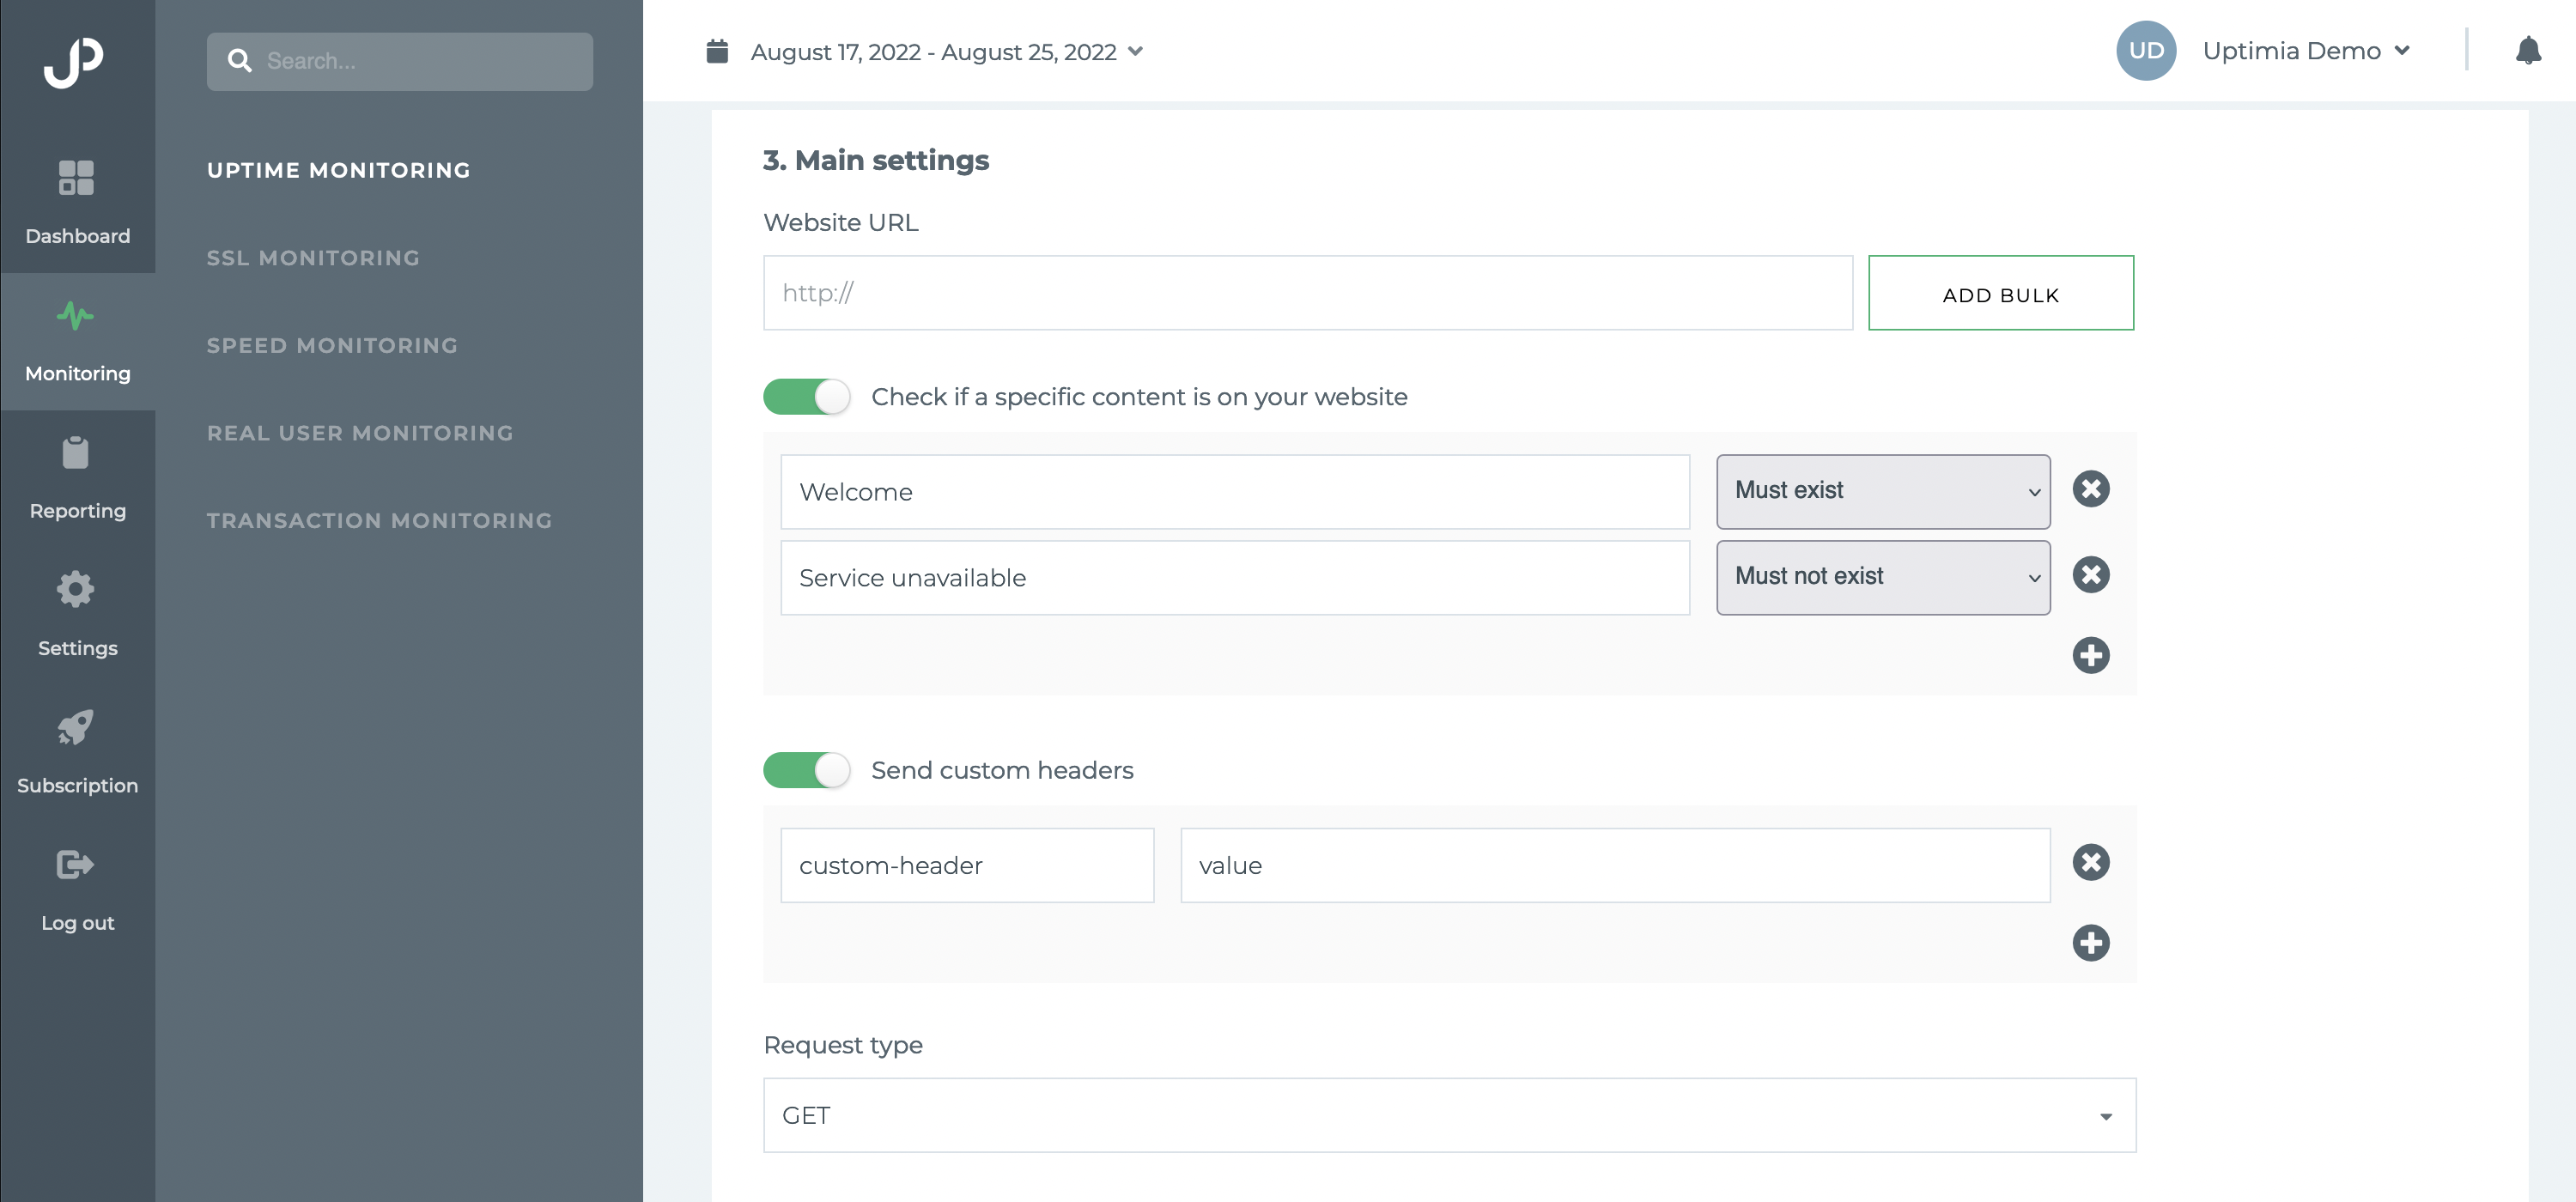Open the Must not exist dropdown
Image resolution: width=2576 pixels, height=1202 pixels.
1883,578
